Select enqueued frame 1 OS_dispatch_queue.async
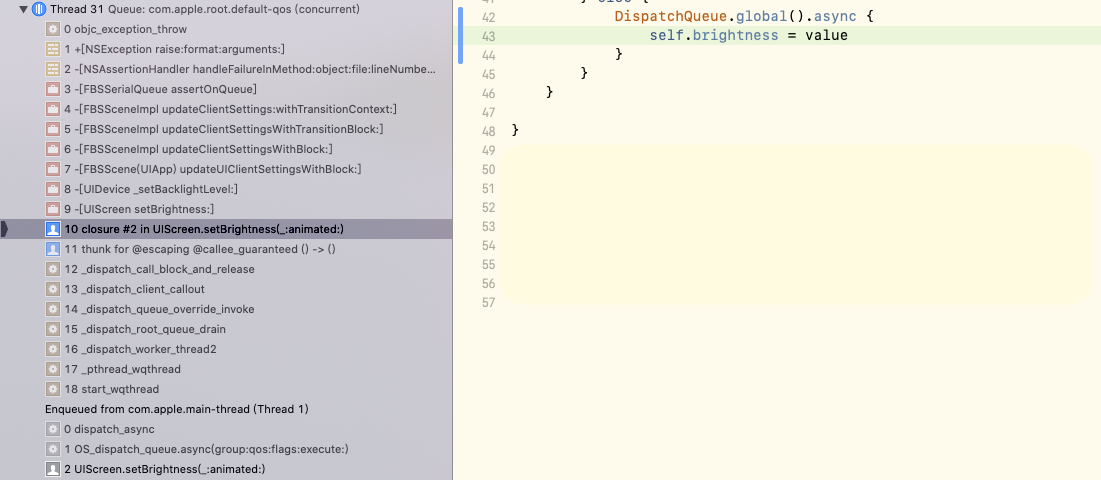Image resolution: width=1101 pixels, height=480 pixels. (x=226, y=449)
